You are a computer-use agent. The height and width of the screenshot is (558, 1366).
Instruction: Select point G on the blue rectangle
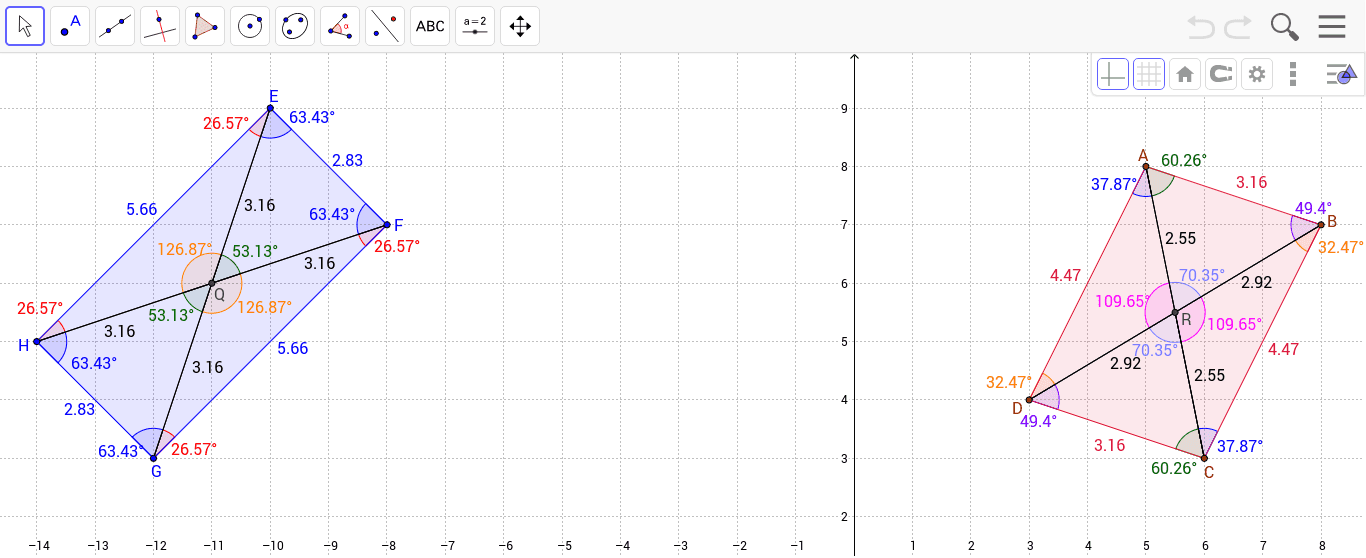pos(153,459)
